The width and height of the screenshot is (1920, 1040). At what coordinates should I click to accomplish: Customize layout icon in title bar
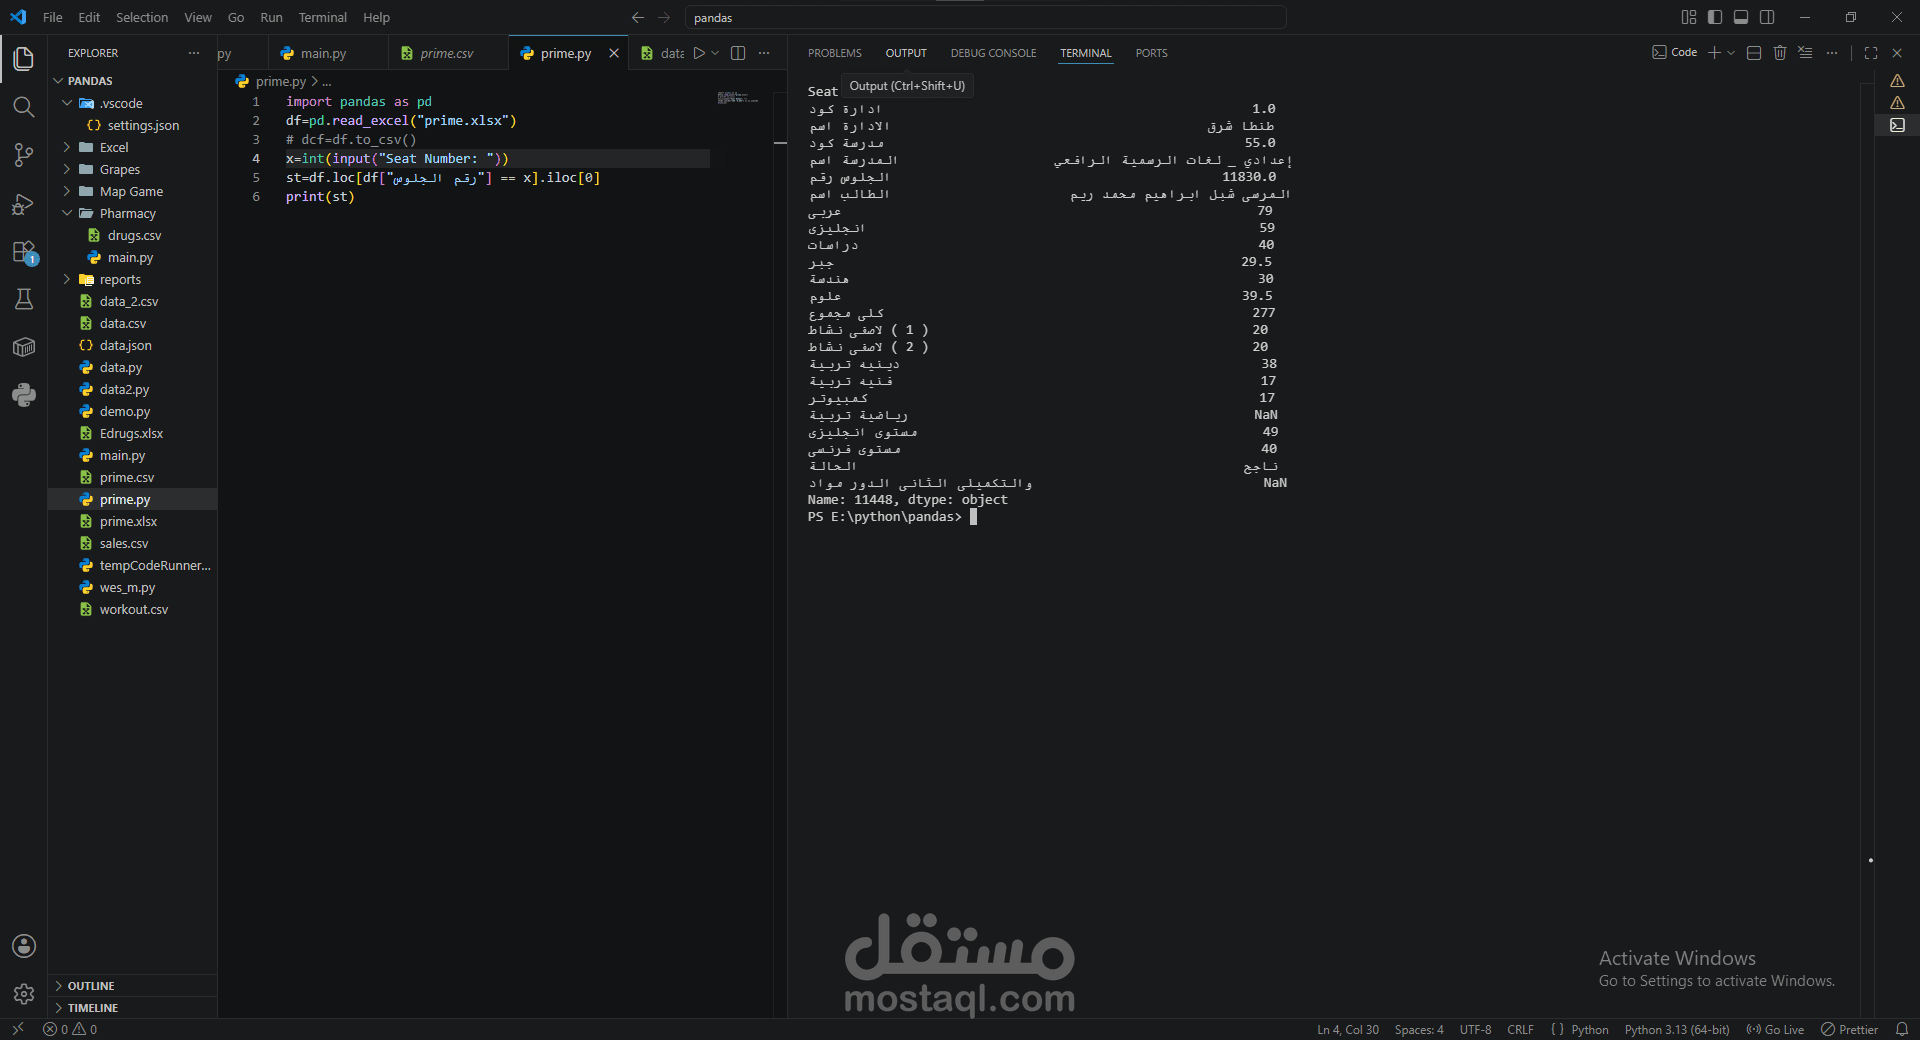tap(1689, 17)
